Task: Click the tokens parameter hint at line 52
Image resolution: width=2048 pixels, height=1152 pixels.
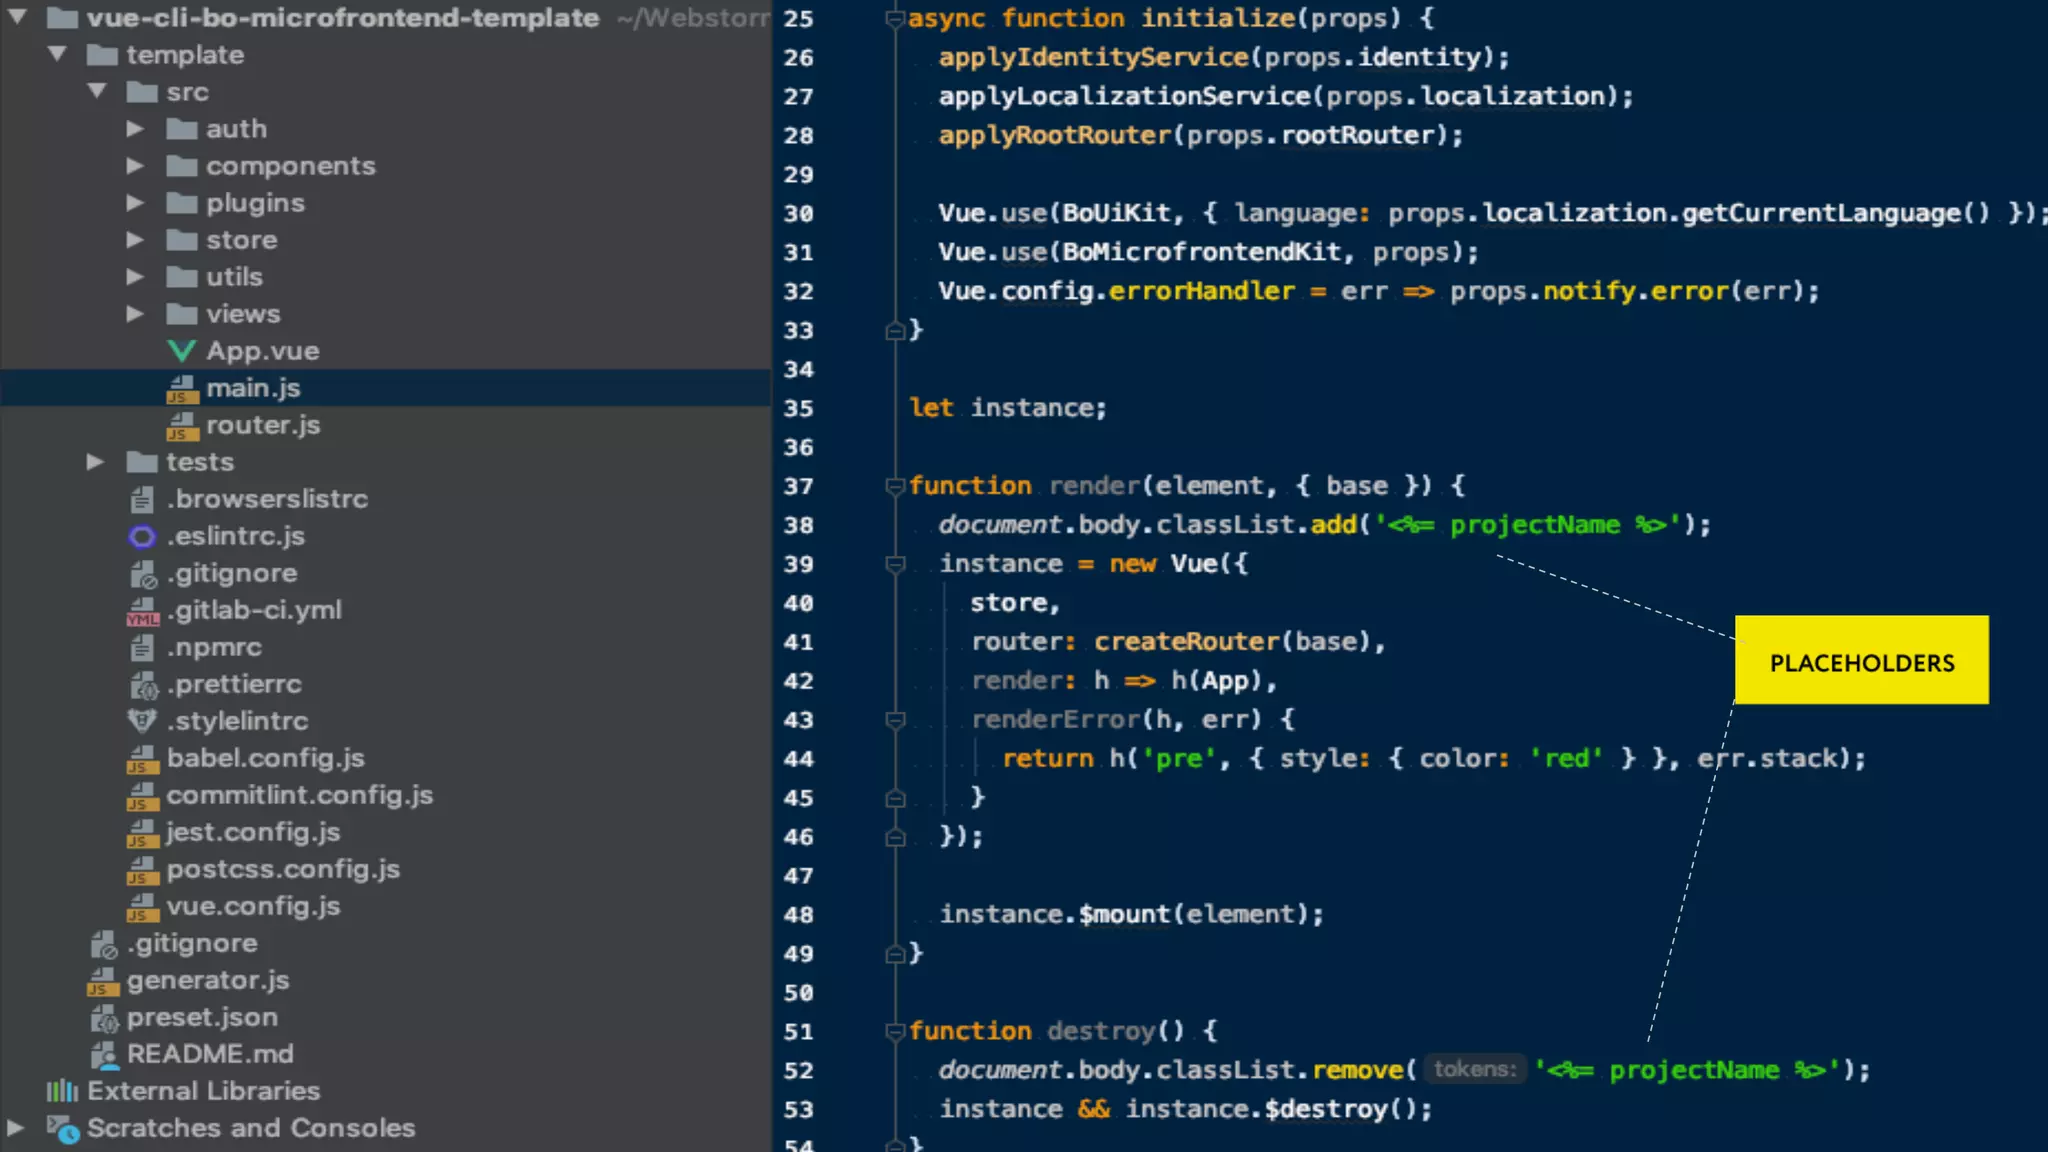Action: [1474, 1069]
